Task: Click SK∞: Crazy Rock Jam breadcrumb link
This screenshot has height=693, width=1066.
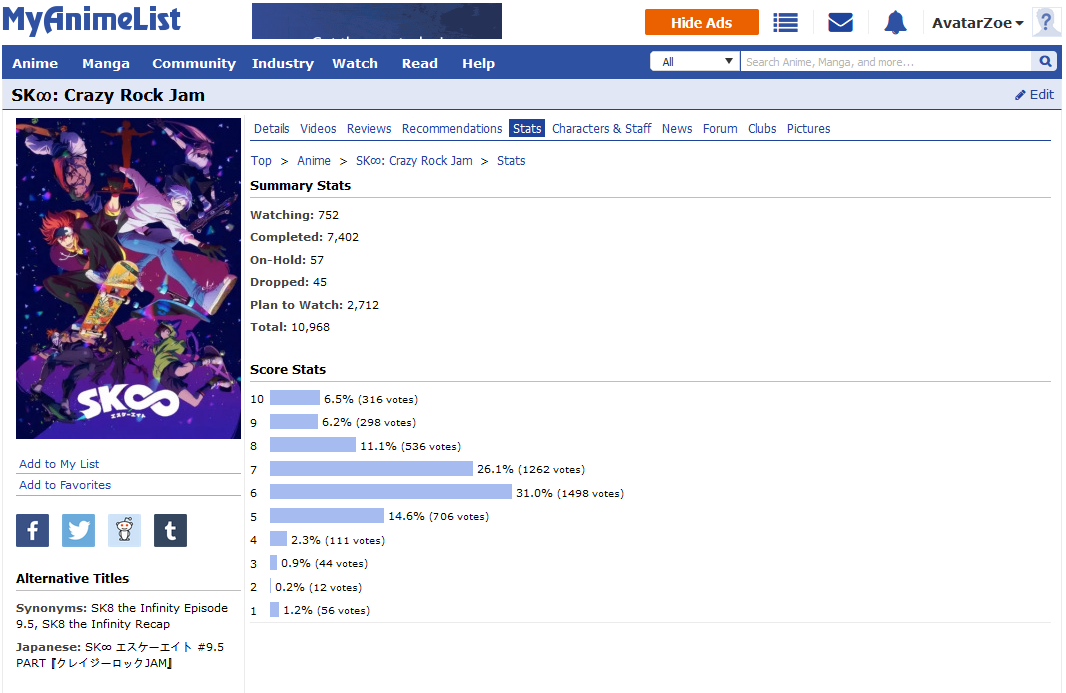Action: pos(414,160)
